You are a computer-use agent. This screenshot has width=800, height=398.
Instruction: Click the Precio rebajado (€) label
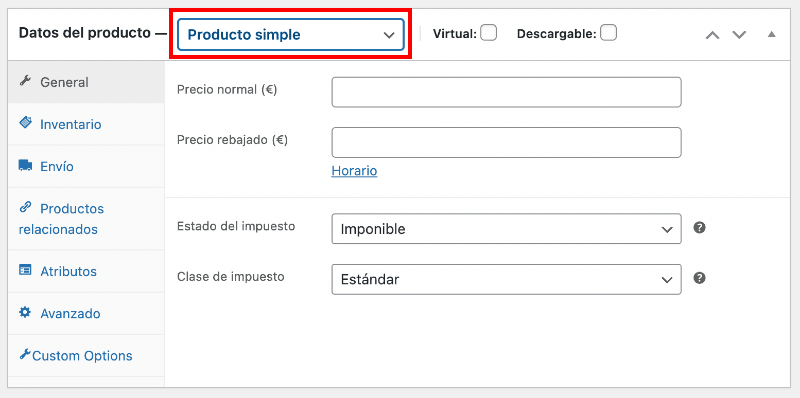tap(232, 139)
